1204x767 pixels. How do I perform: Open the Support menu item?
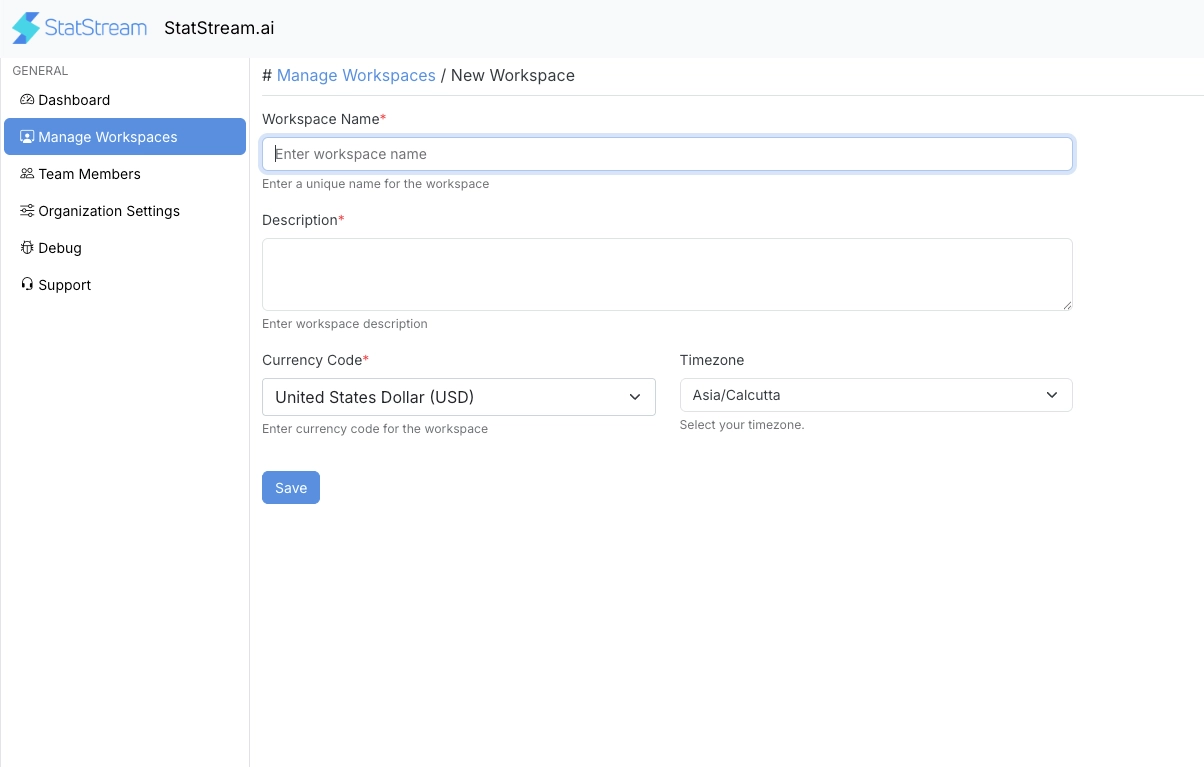125,285
